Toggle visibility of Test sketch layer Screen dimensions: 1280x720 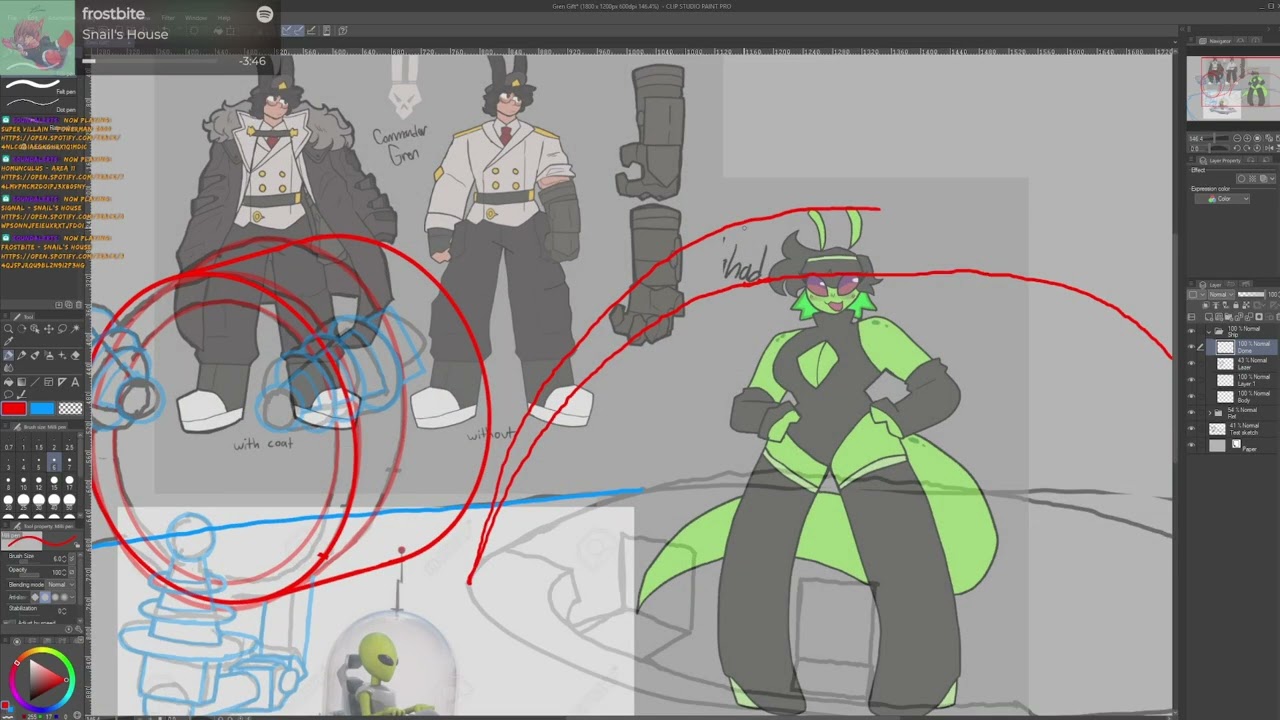tap(1190, 429)
